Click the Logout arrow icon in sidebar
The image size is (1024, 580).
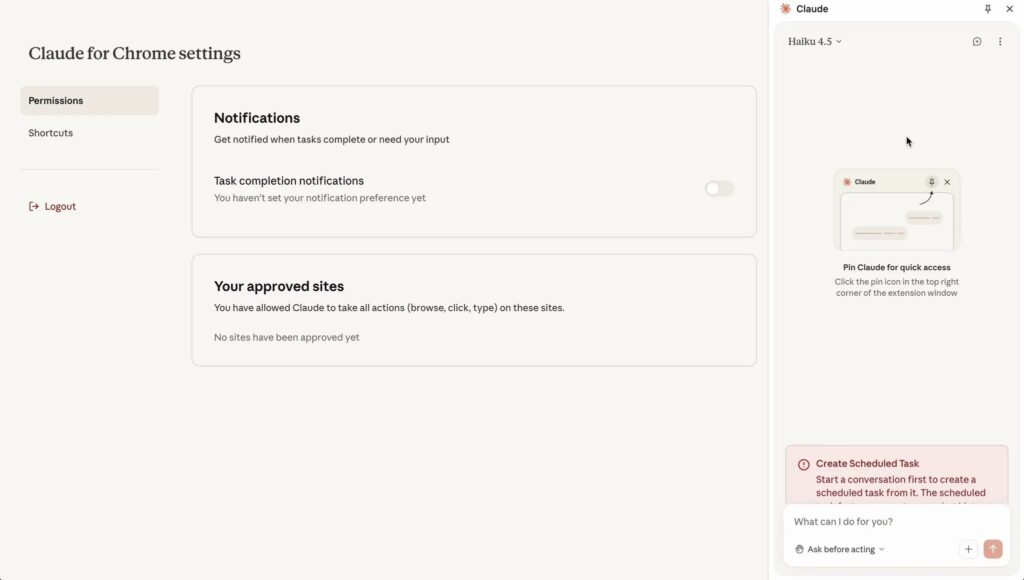coord(35,207)
